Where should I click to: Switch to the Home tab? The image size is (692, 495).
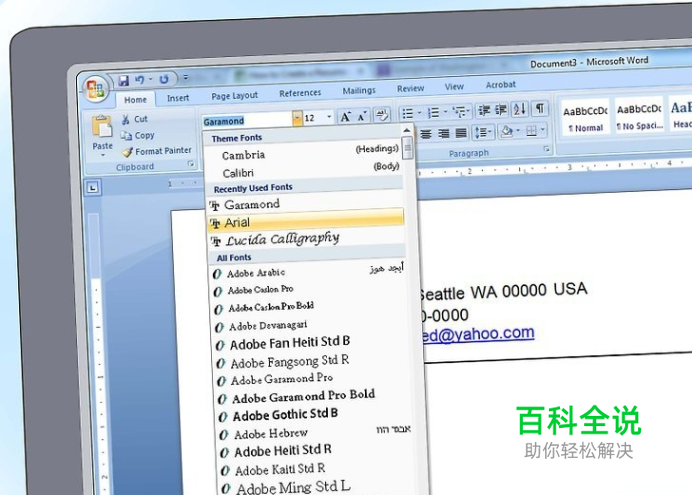[135, 100]
